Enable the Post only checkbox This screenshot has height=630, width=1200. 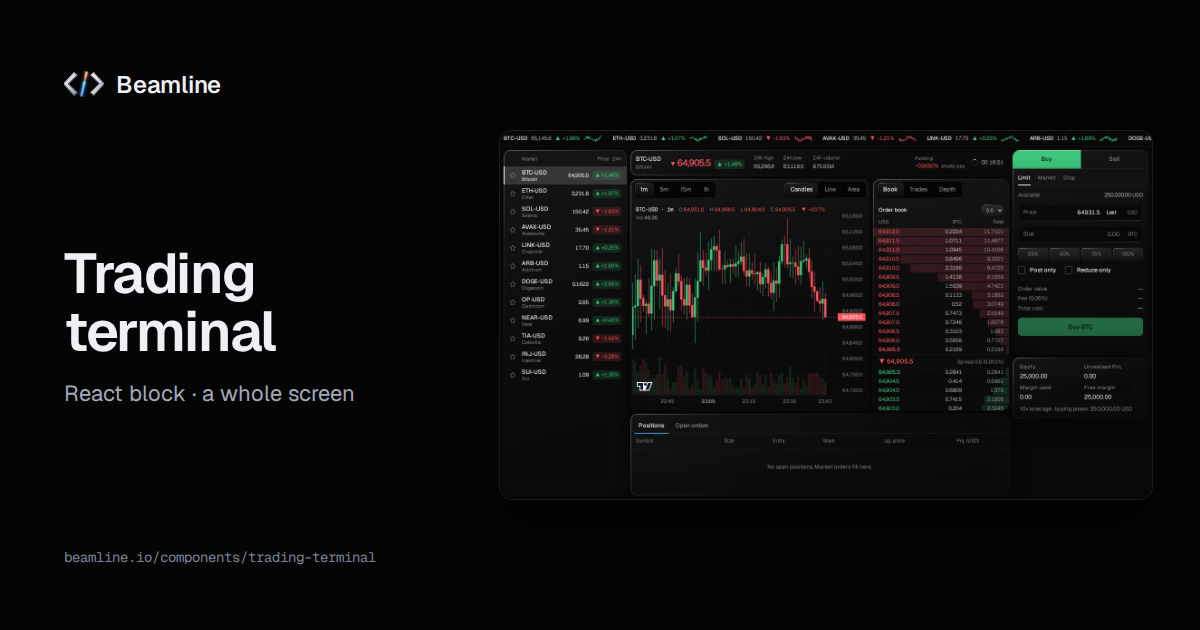click(x=1021, y=270)
